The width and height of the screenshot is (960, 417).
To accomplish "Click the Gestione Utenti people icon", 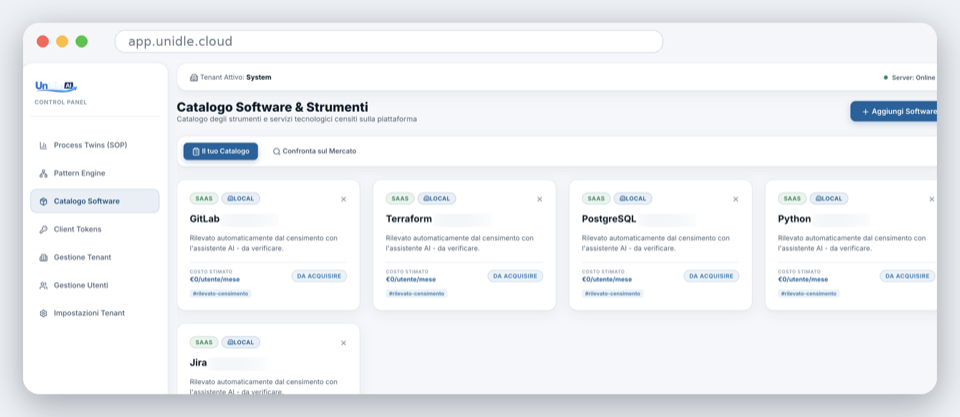I will click(43, 285).
